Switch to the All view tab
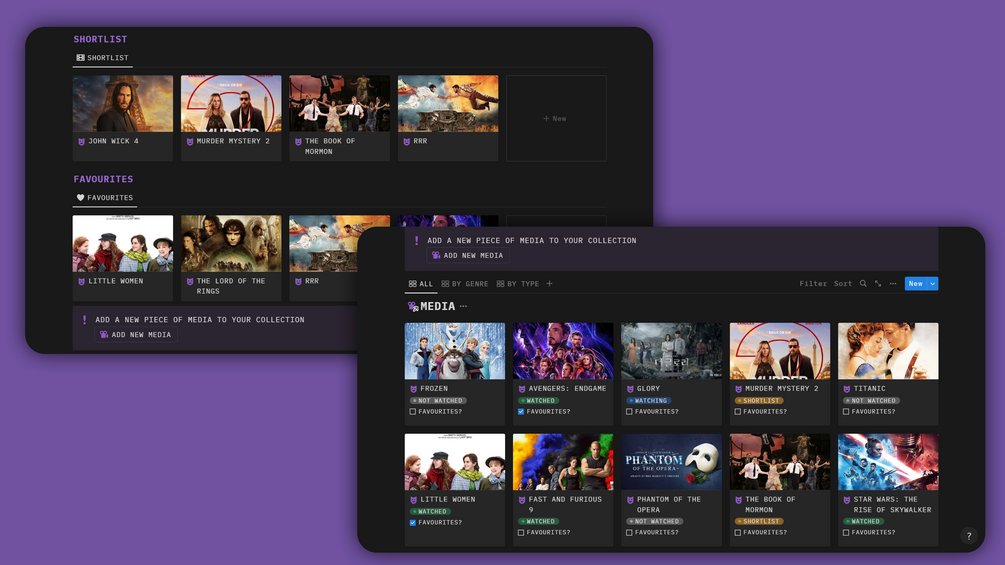This screenshot has width=1005, height=565. [420, 284]
